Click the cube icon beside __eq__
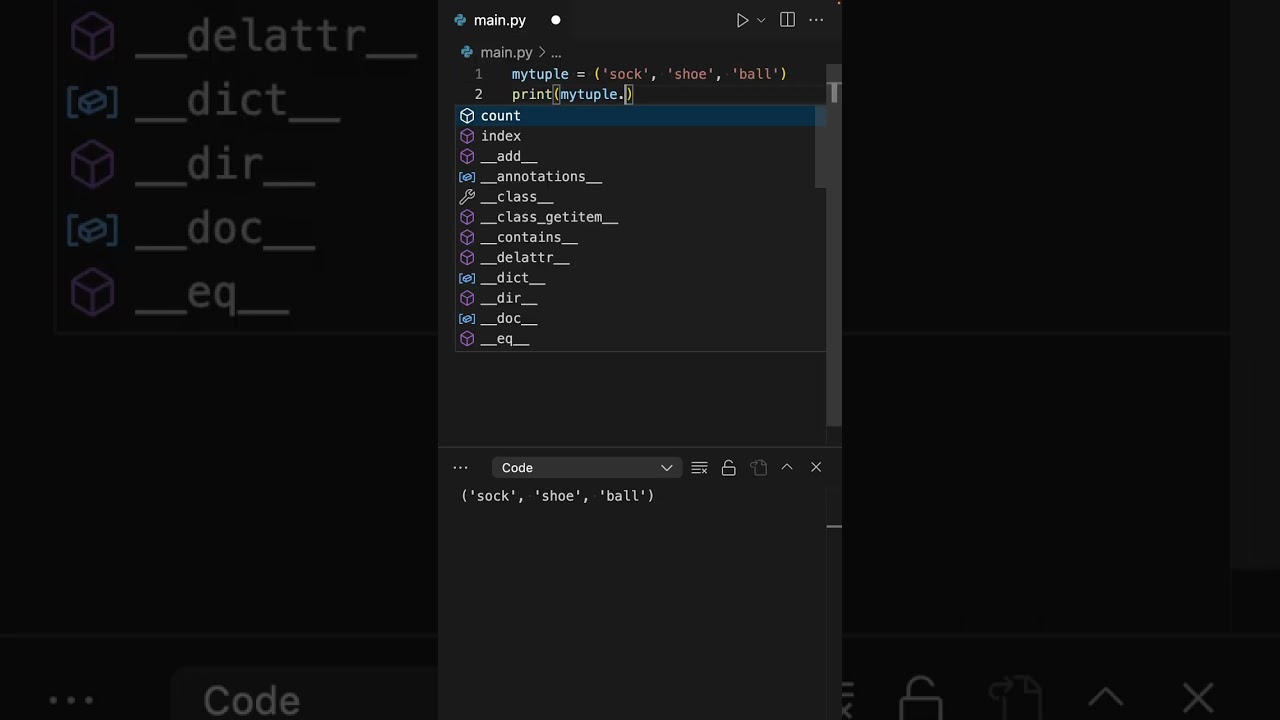Viewport: 1280px width, 720px height. pyautogui.click(x=467, y=339)
